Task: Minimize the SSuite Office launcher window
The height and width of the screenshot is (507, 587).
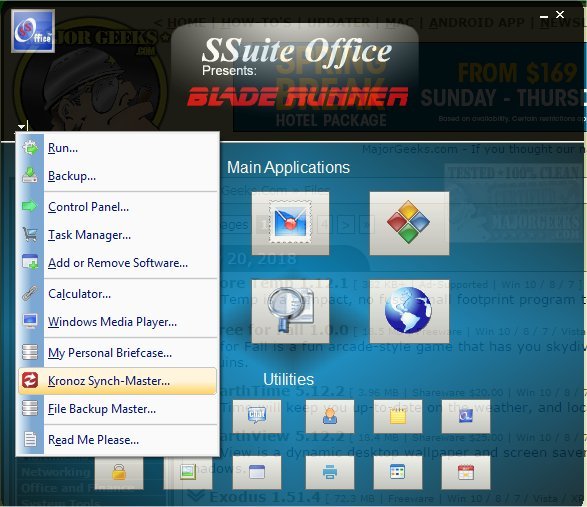Action: [544, 16]
